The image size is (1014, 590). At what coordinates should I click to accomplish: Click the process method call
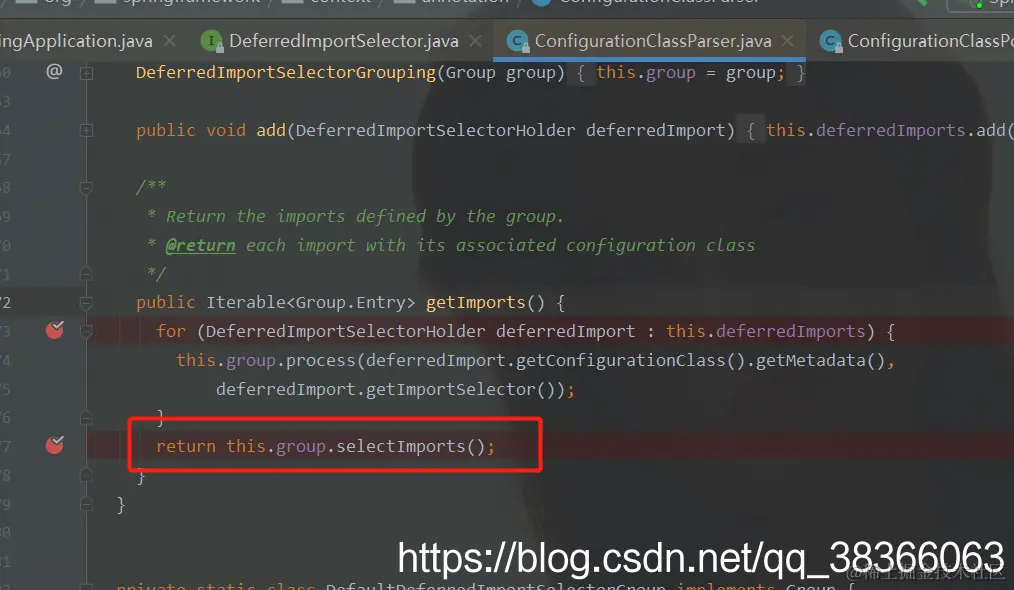pos(321,360)
